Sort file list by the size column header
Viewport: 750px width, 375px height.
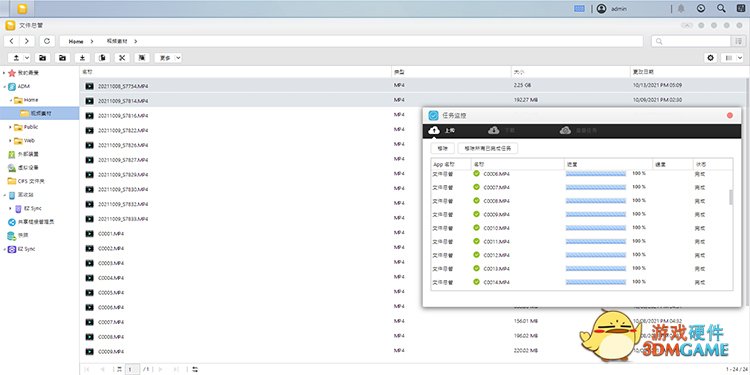(x=570, y=72)
